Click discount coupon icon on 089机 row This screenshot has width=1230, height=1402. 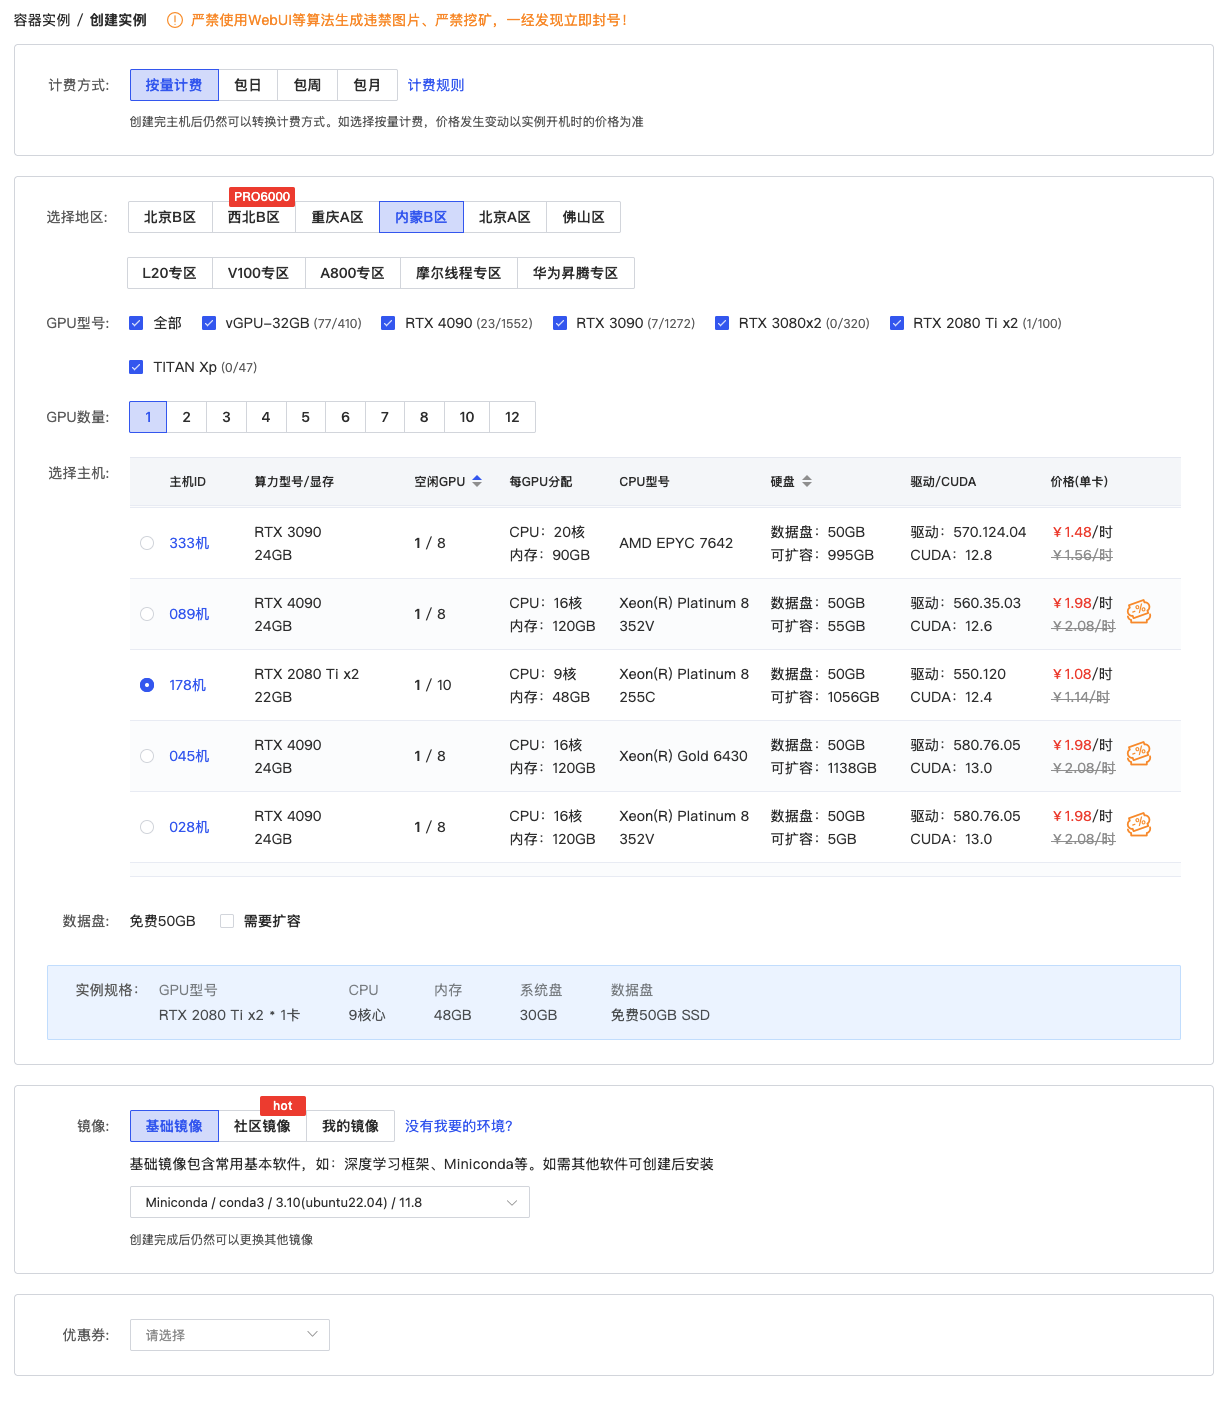tap(1139, 612)
